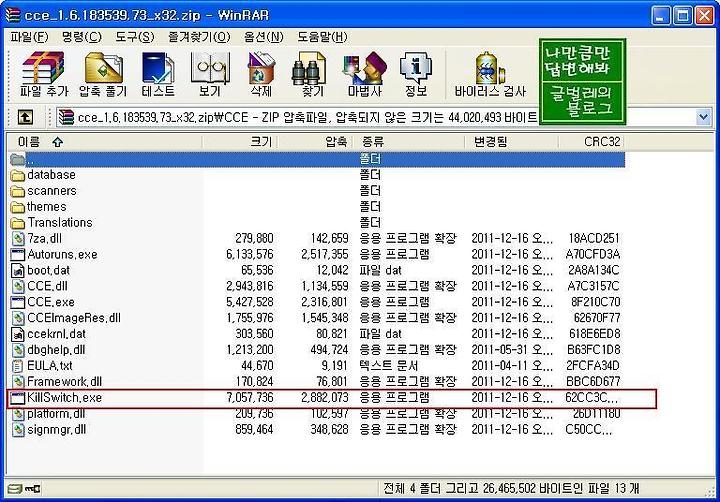
Task: Go up one folder with the arrow button
Action: point(25,117)
